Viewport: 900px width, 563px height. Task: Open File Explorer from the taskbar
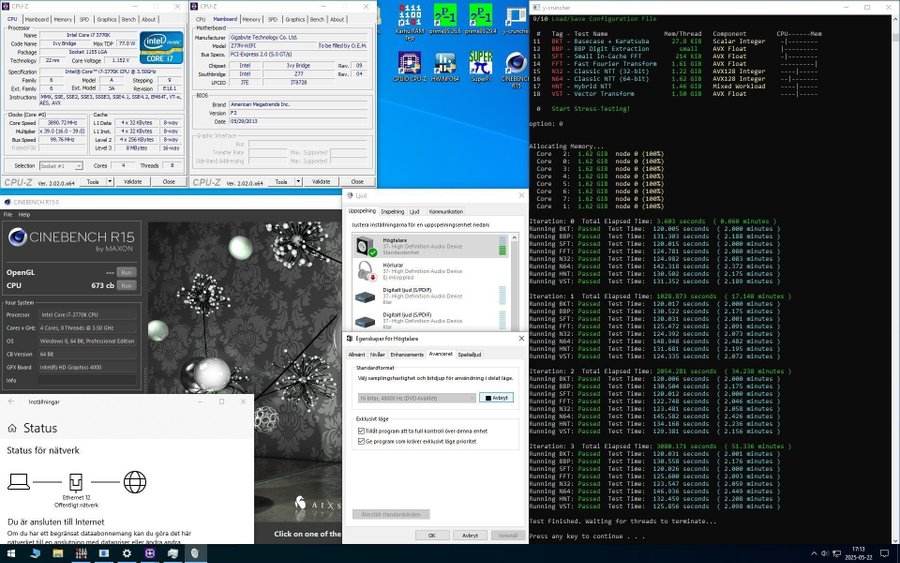click(58, 553)
